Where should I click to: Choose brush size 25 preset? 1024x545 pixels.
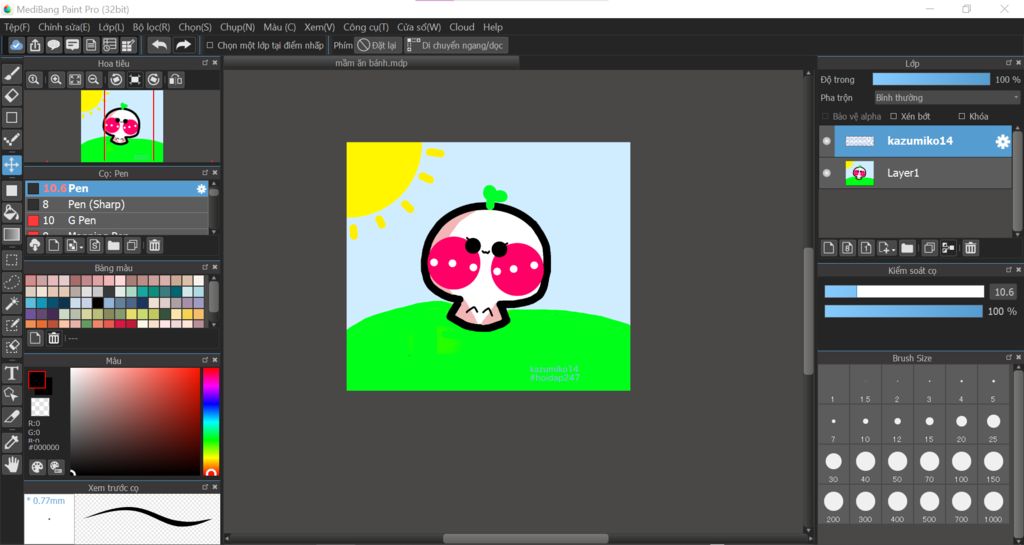tap(993, 425)
